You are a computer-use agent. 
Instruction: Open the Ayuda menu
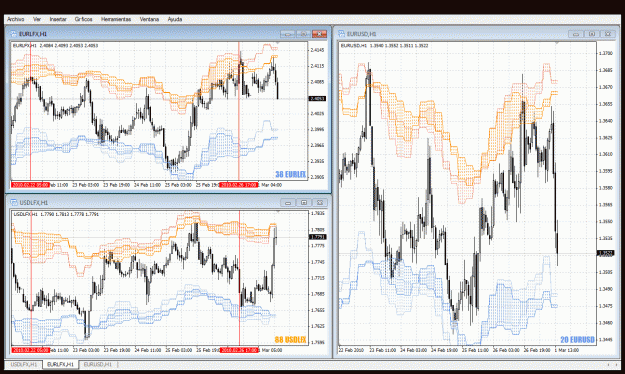click(175, 19)
